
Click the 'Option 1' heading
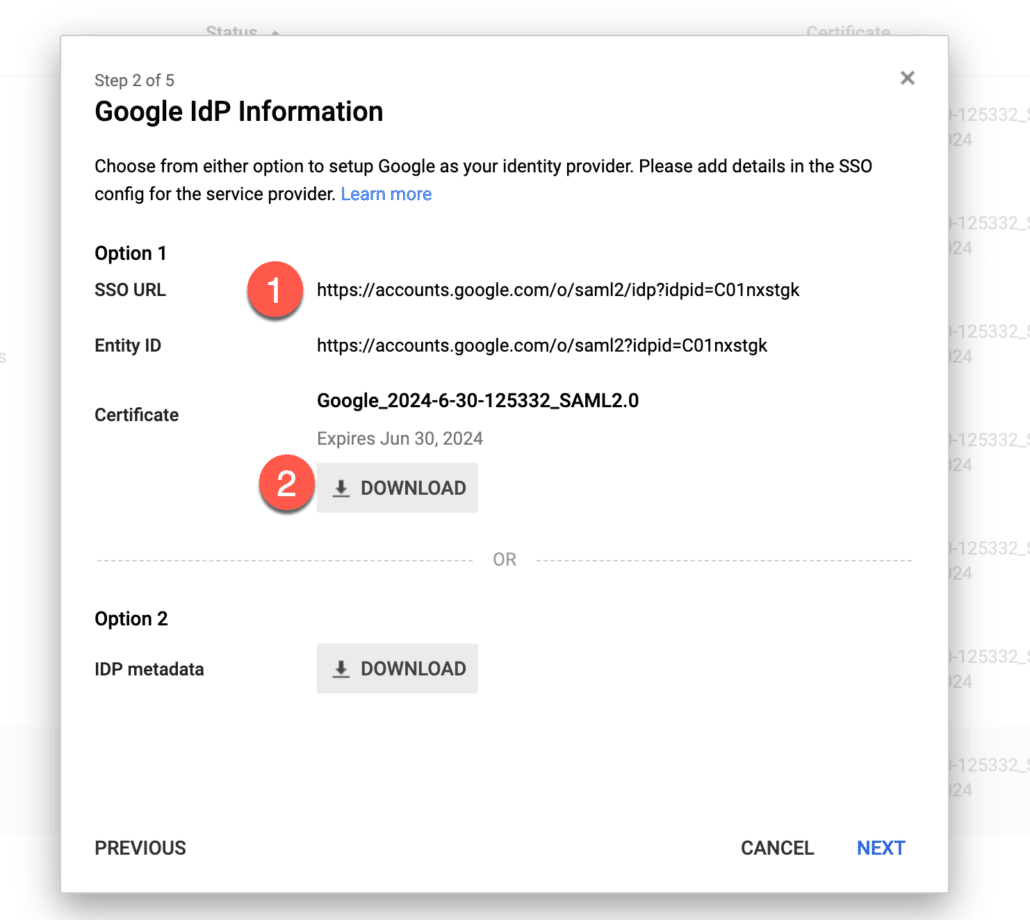point(131,253)
